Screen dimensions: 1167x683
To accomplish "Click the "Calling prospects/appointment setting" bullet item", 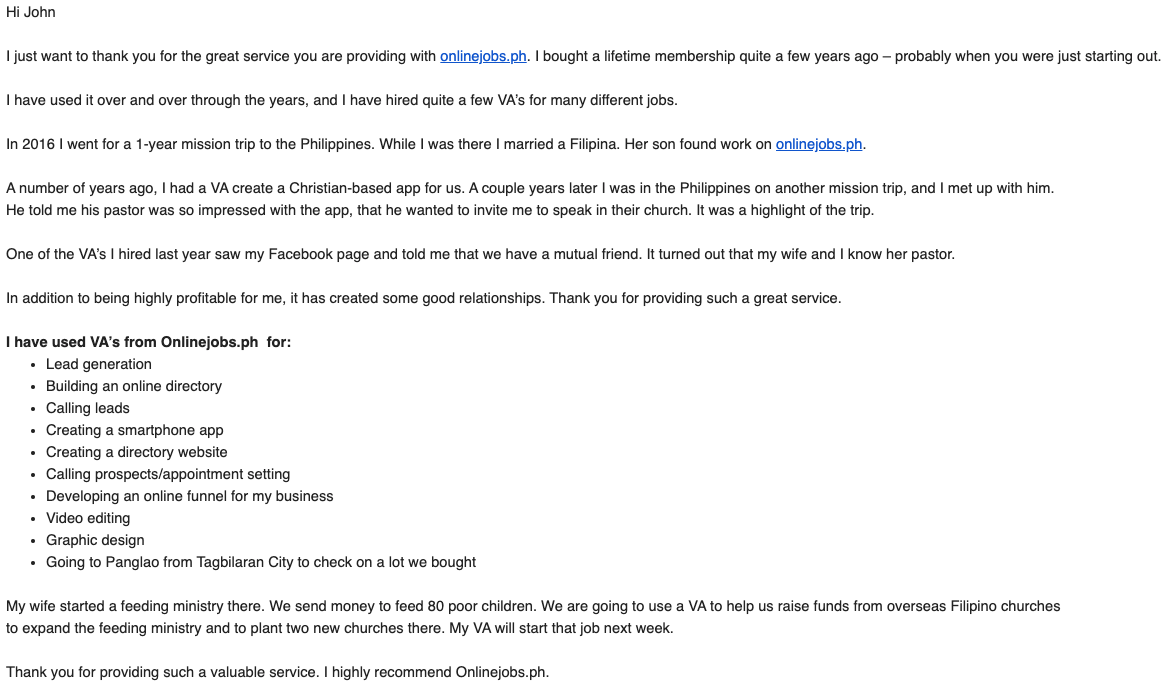I will (168, 474).
